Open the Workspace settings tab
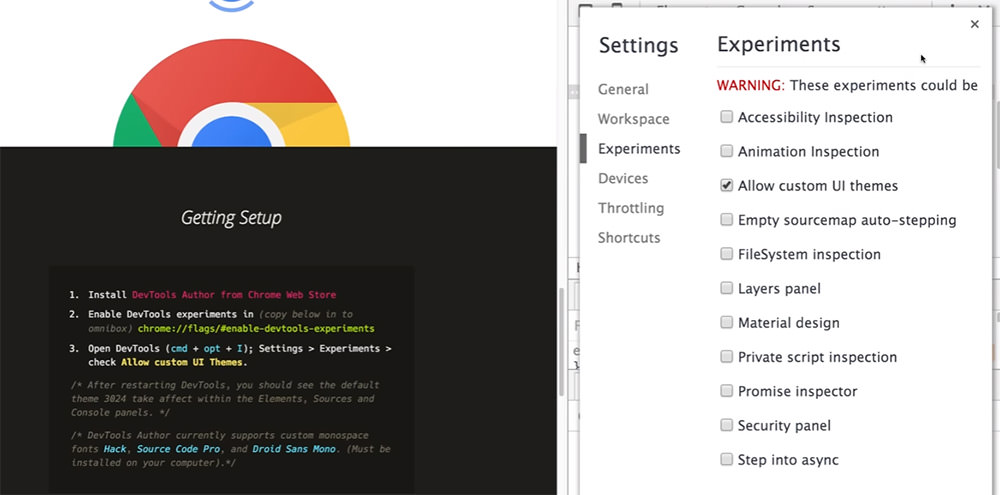The image size is (1000, 495). point(633,119)
